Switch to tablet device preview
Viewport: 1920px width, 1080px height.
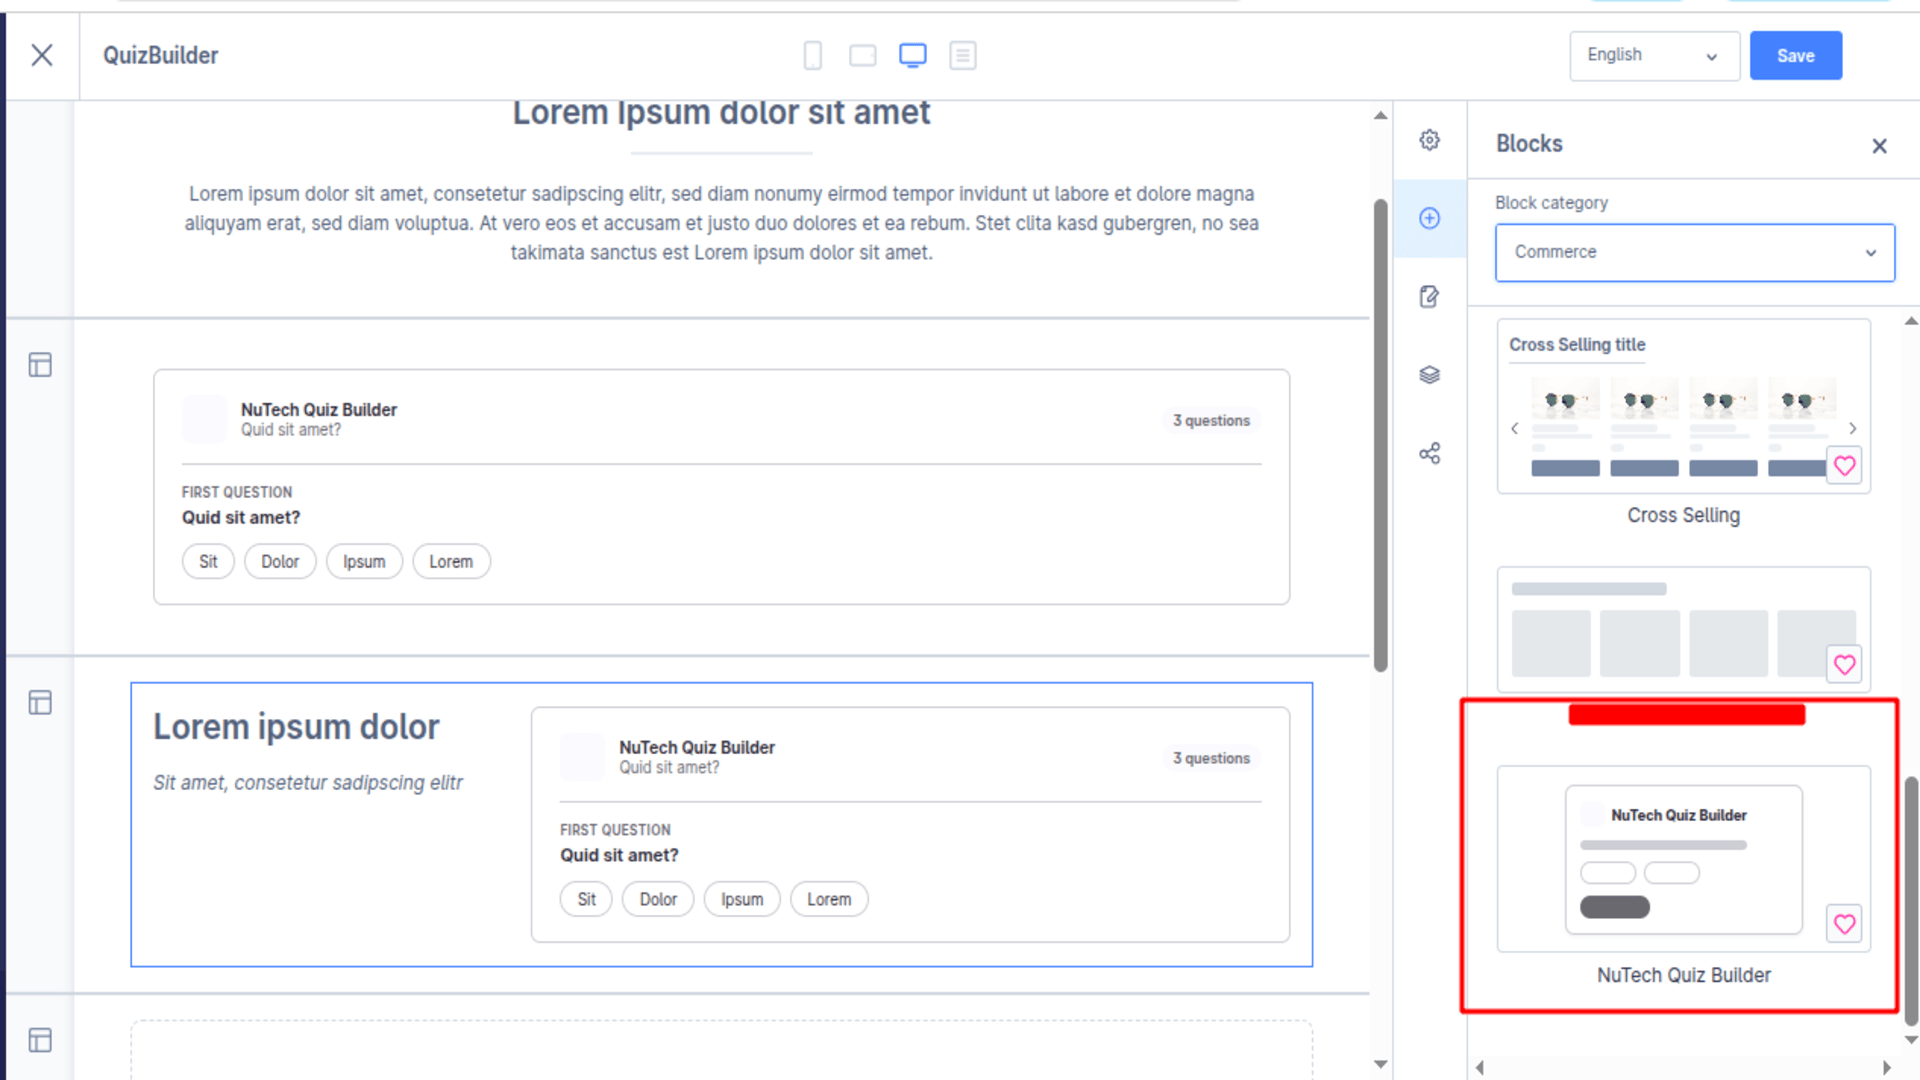pyautogui.click(x=863, y=55)
